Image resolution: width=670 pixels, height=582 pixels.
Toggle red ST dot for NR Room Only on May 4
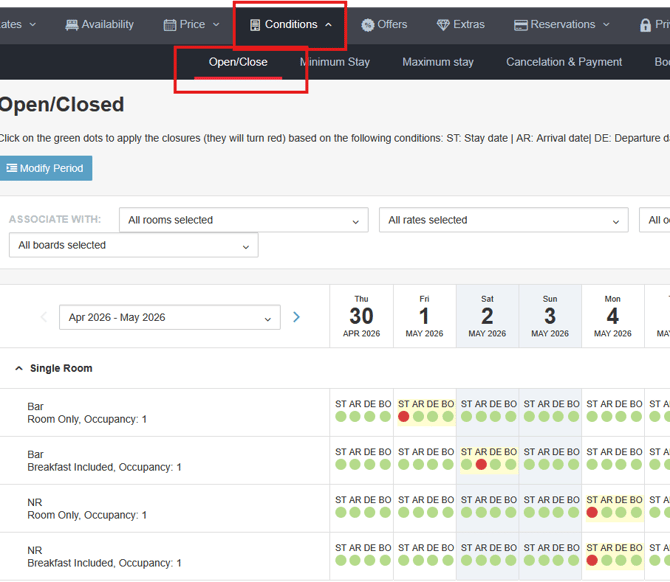592,512
